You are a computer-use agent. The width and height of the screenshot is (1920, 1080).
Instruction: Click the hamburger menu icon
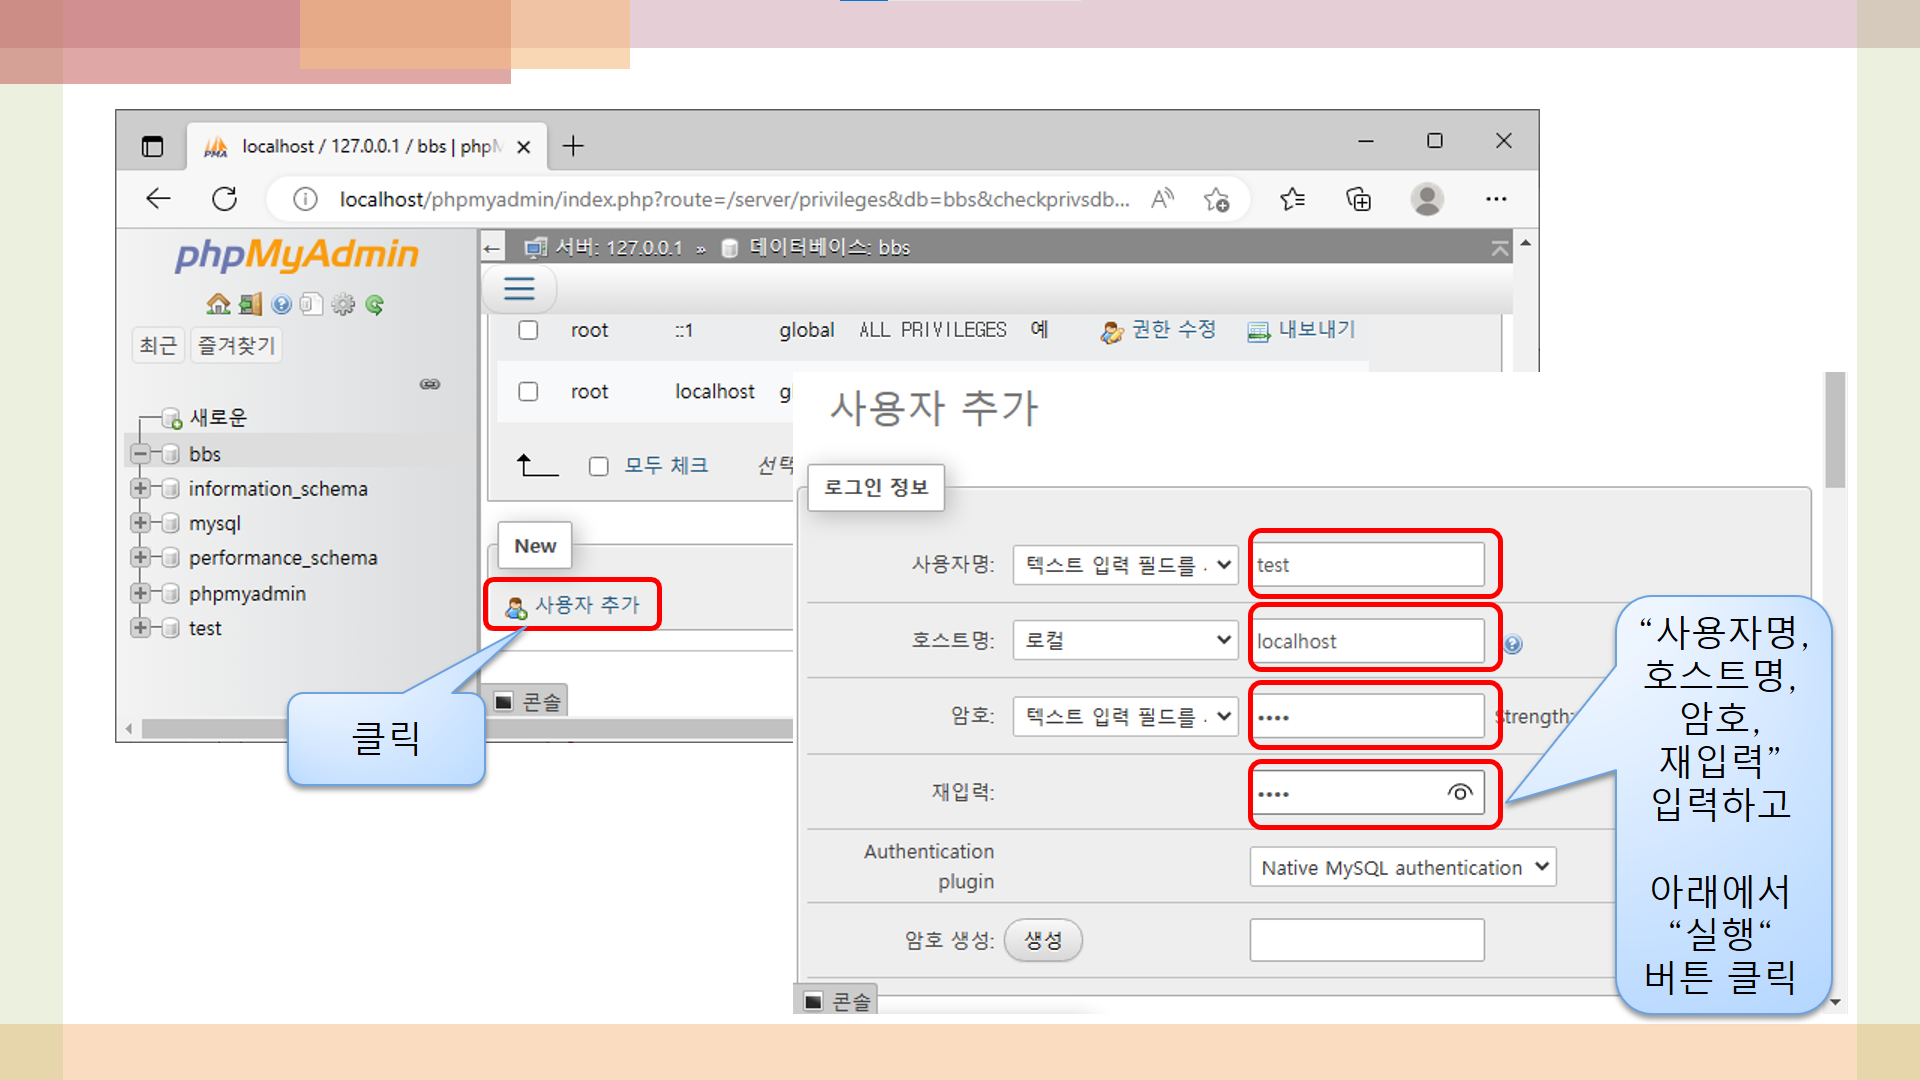(519, 289)
